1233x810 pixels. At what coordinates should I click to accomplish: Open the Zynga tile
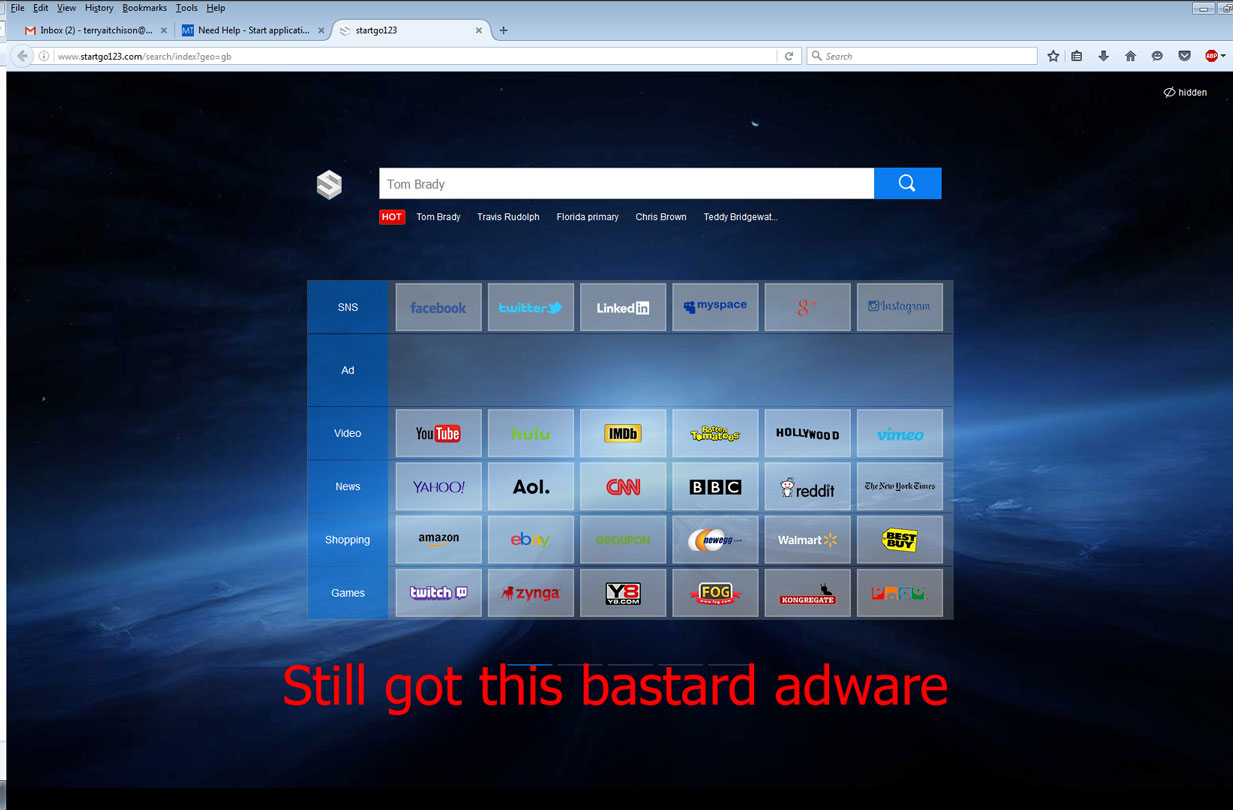point(530,592)
